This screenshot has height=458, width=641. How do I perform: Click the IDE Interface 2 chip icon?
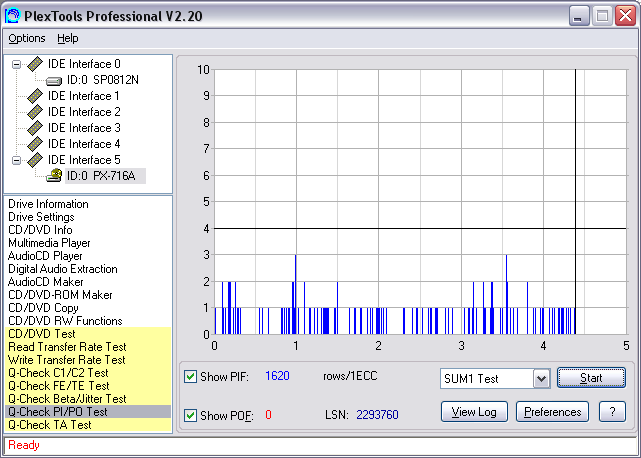[x=35, y=112]
